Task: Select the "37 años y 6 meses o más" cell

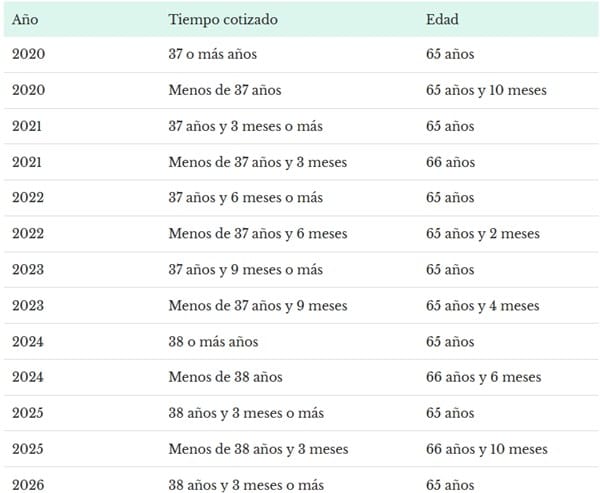Action: pos(246,198)
